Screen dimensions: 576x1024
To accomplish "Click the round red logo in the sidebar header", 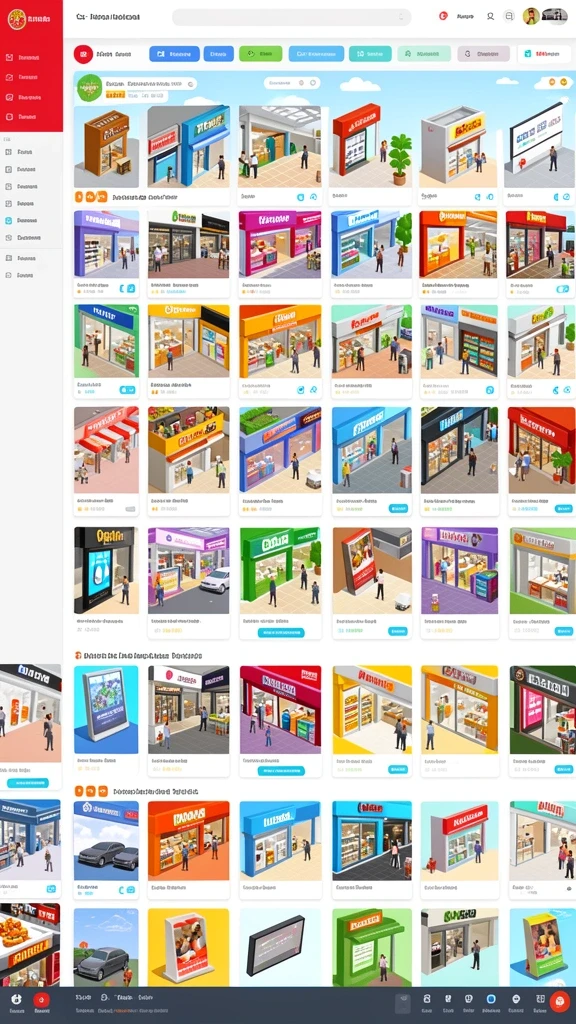I will point(16,20).
